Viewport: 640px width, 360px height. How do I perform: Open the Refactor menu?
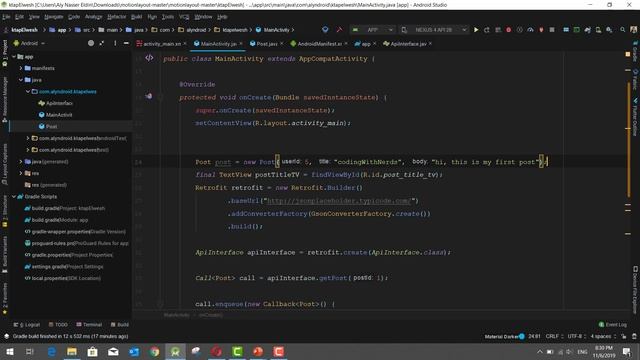[117, 17]
